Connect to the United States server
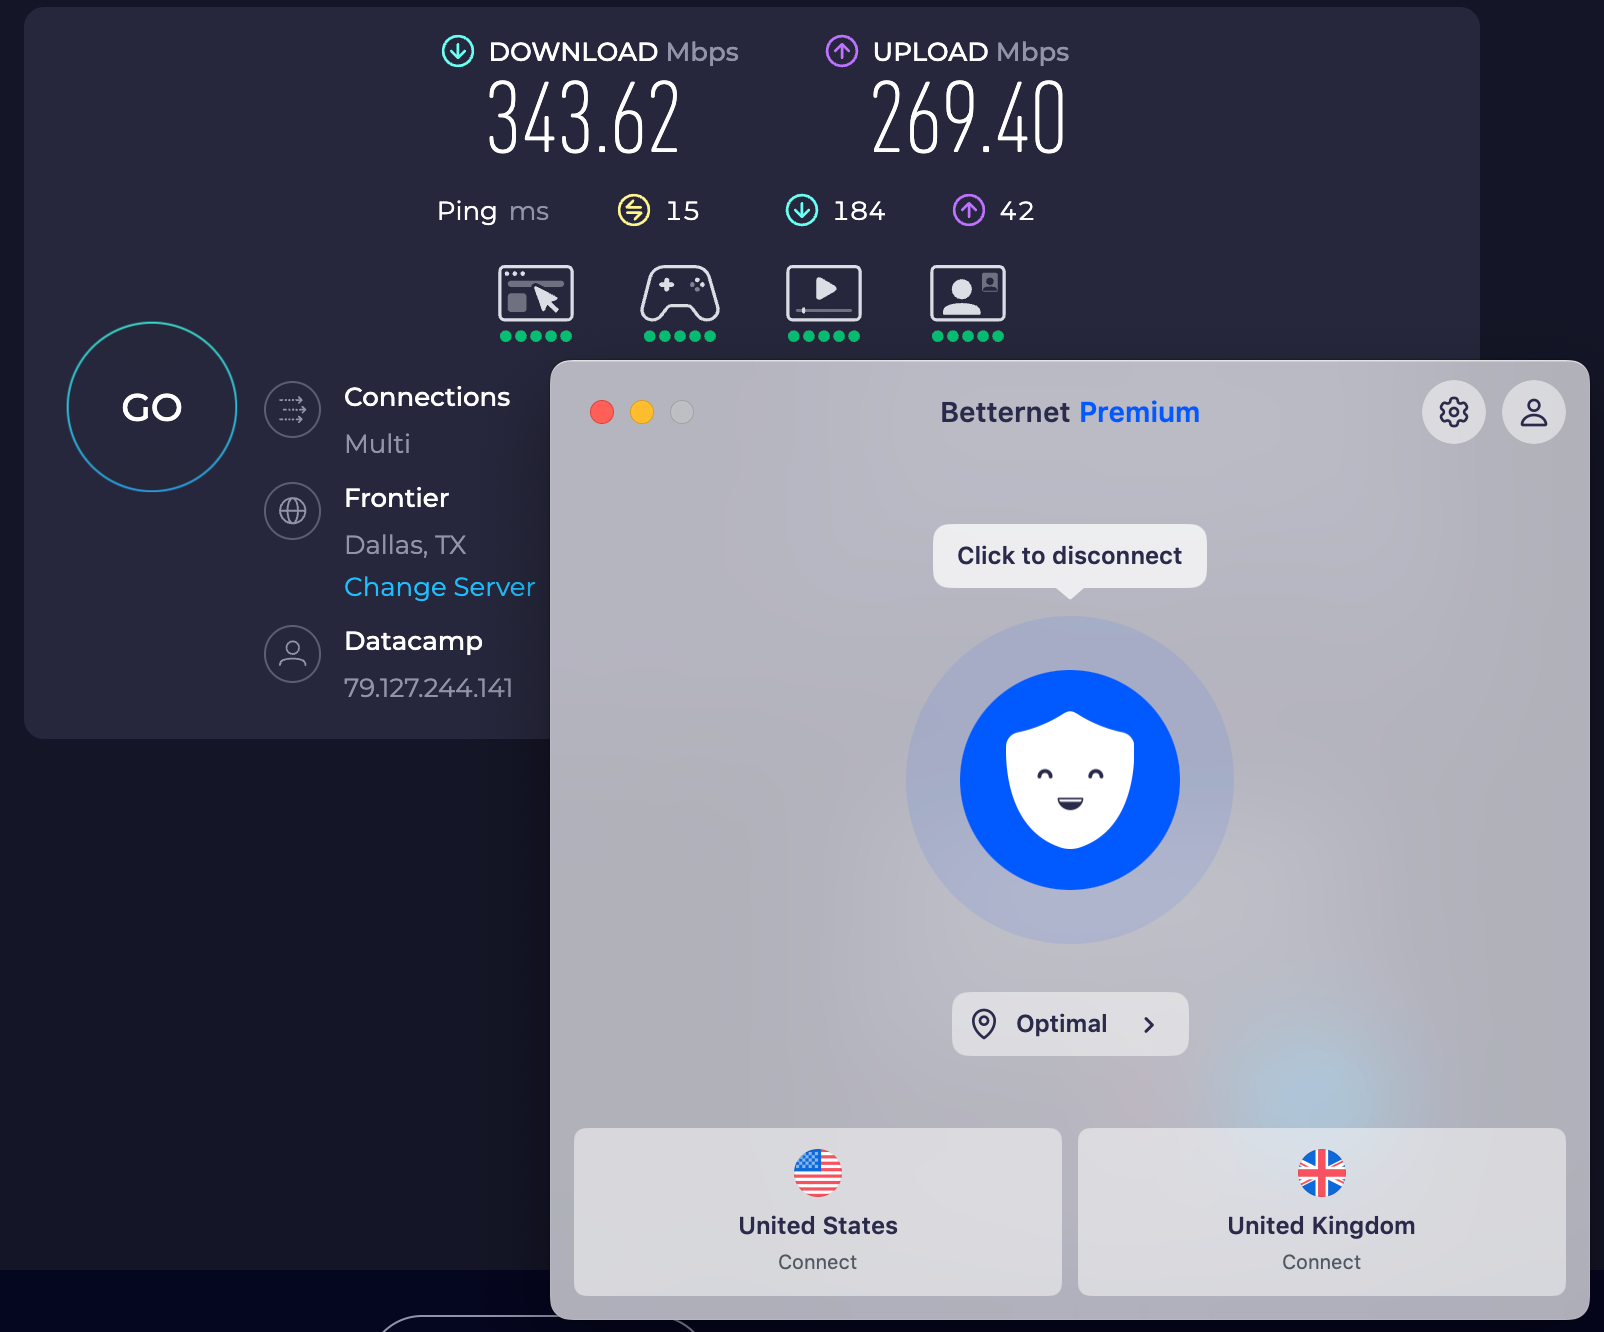The image size is (1604, 1332). (817, 1211)
